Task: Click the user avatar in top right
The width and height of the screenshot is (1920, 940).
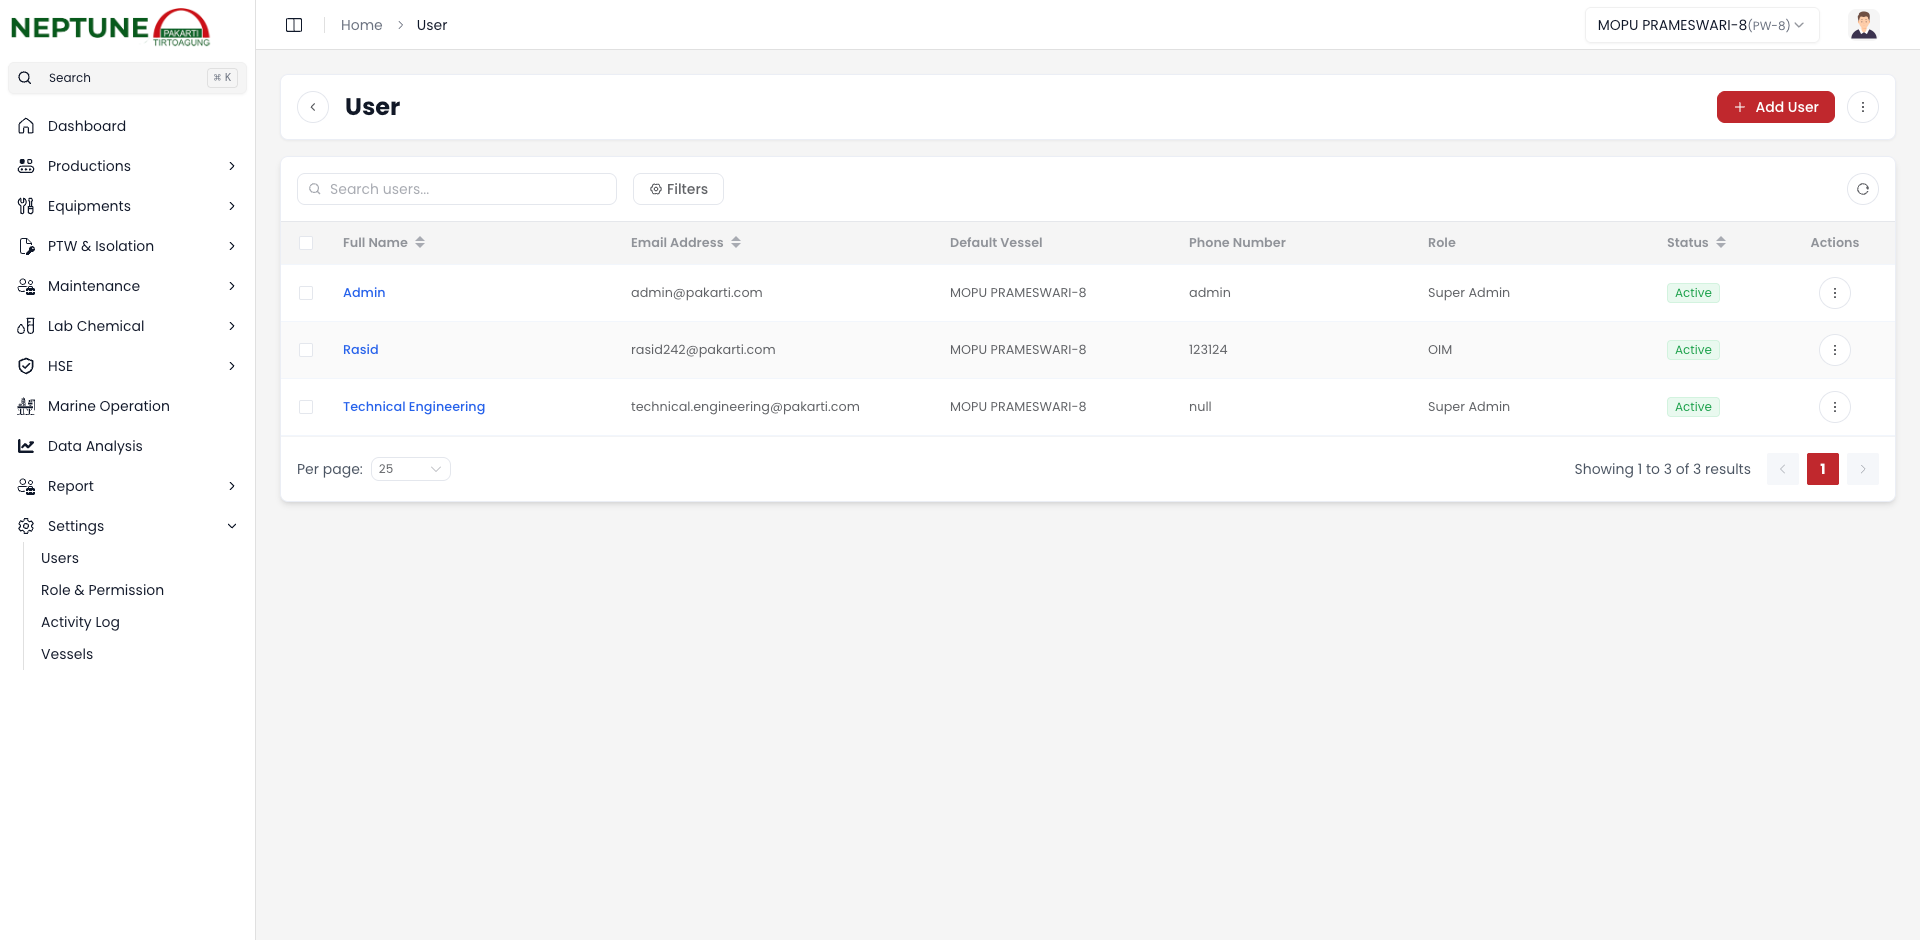Action: (x=1863, y=25)
